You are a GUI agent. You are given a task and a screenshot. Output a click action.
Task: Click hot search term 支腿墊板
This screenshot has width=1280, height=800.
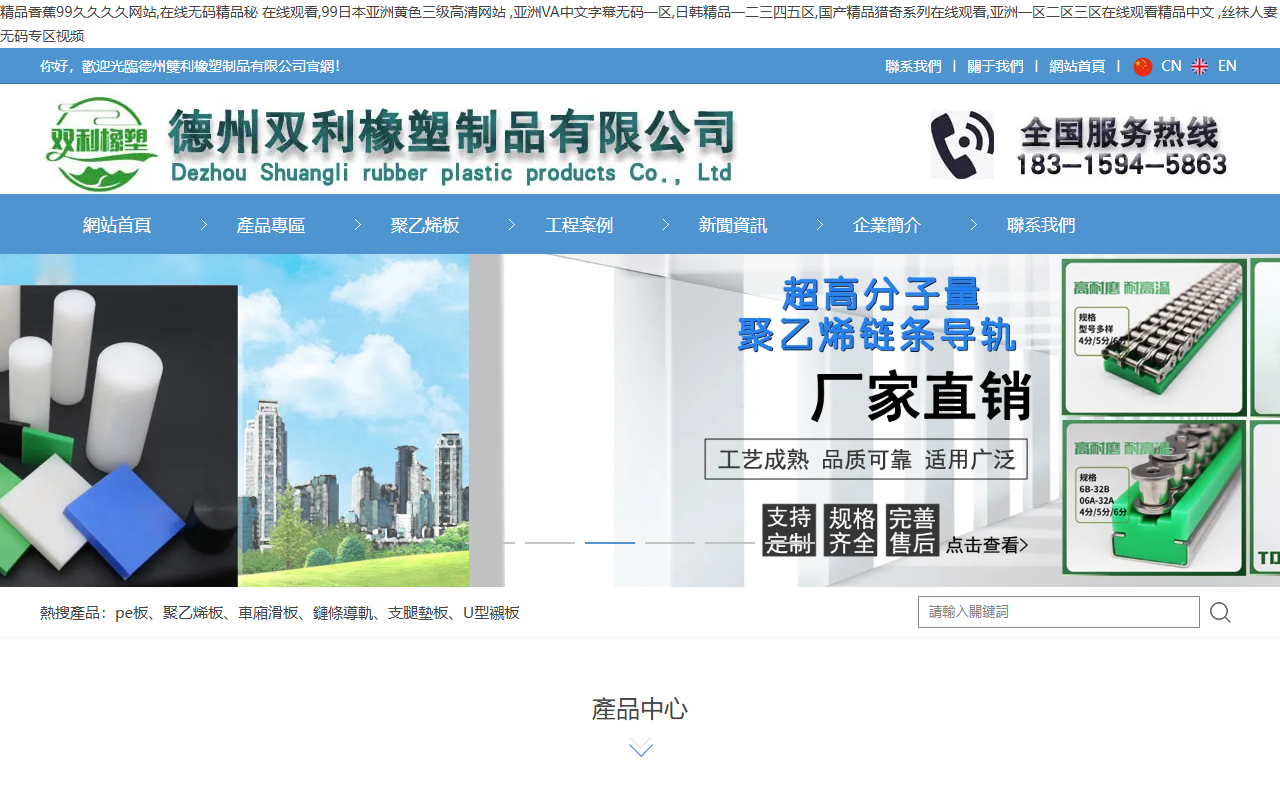(x=418, y=613)
